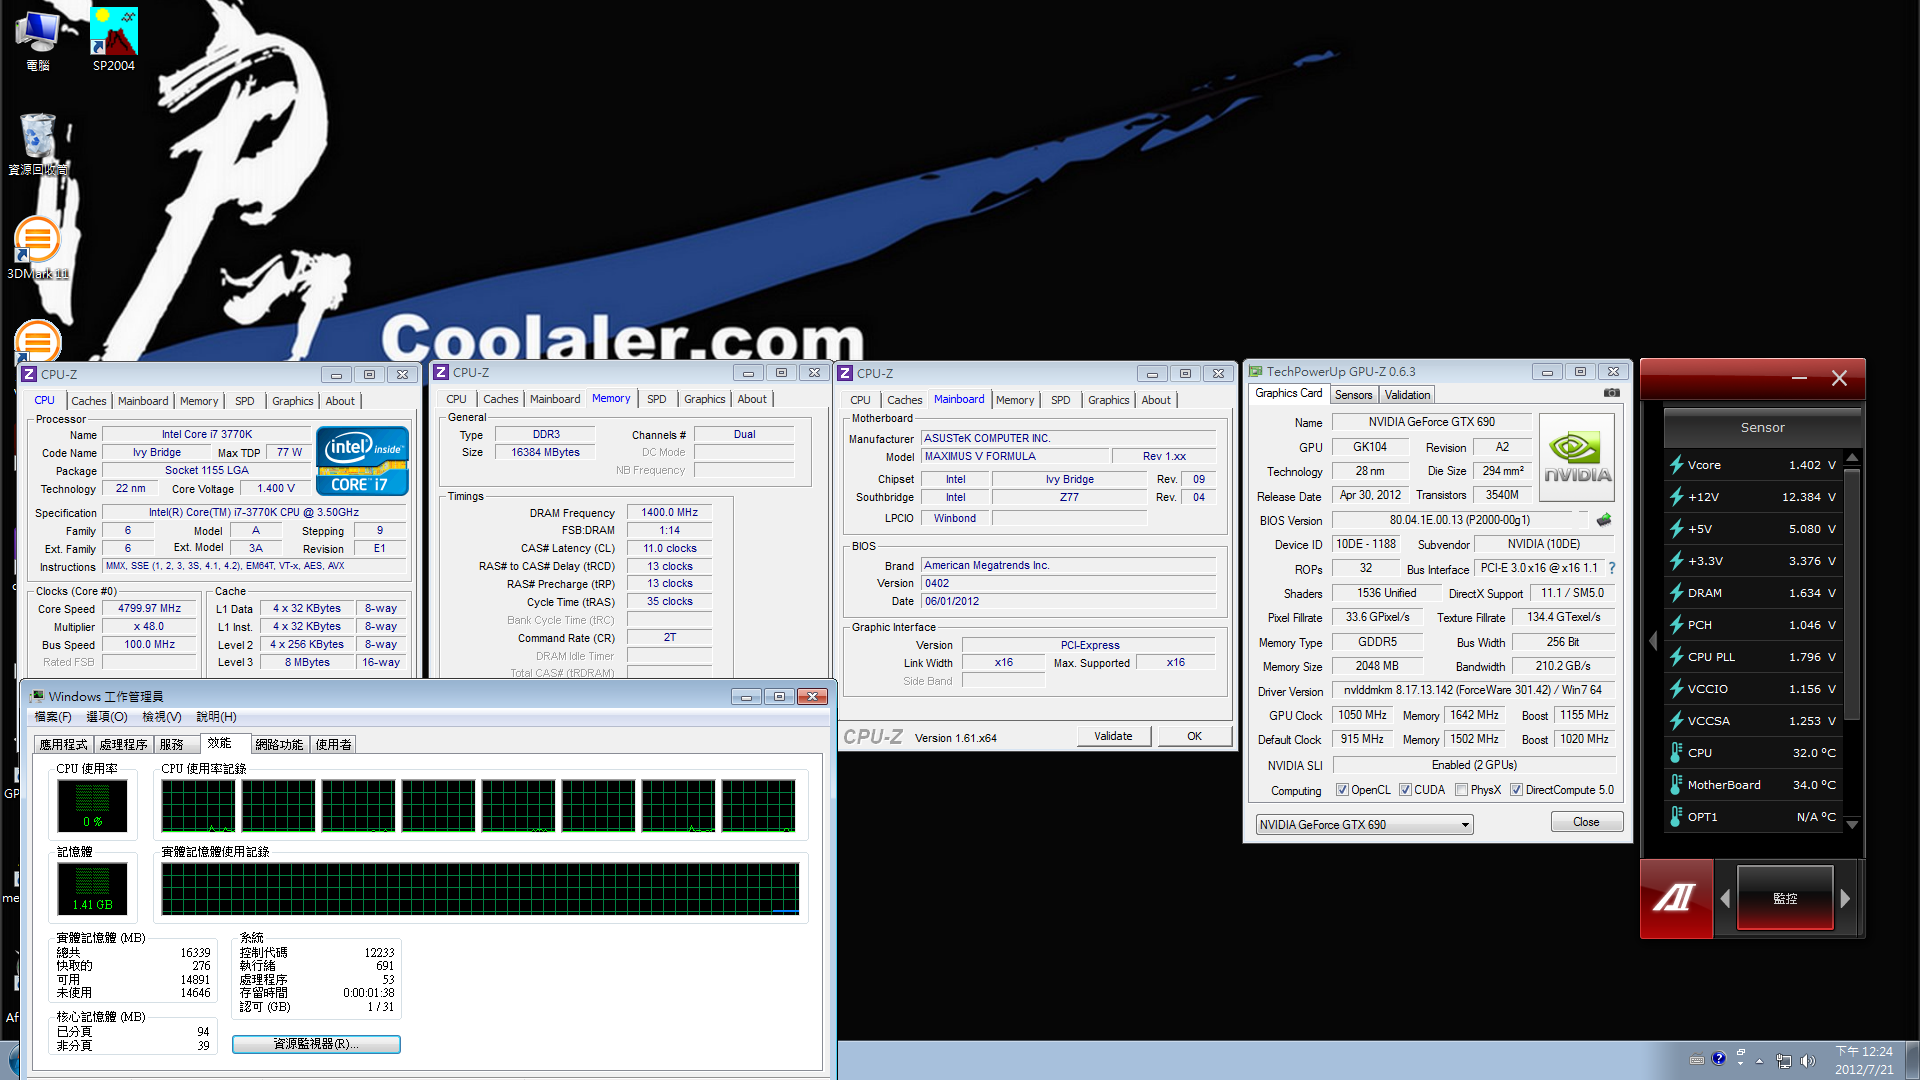This screenshot has height=1080, width=1920.
Task: Open Graphics tab in Mainboard CPU-Z window
Action: (1108, 400)
